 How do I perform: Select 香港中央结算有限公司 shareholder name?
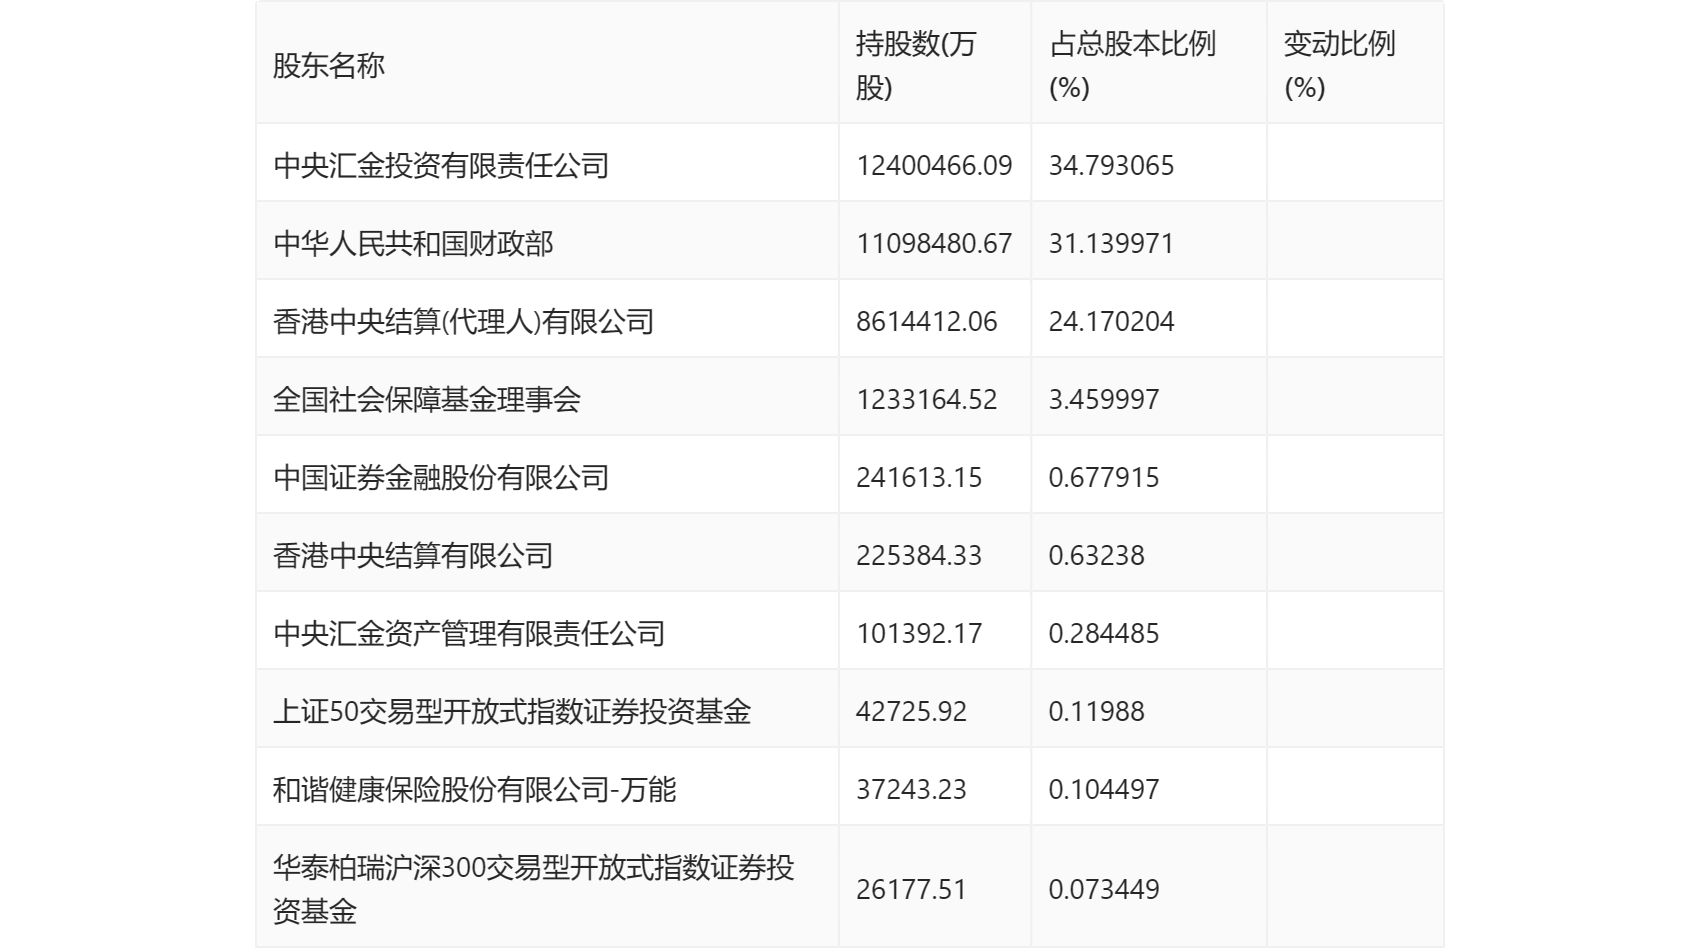coord(413,555)
